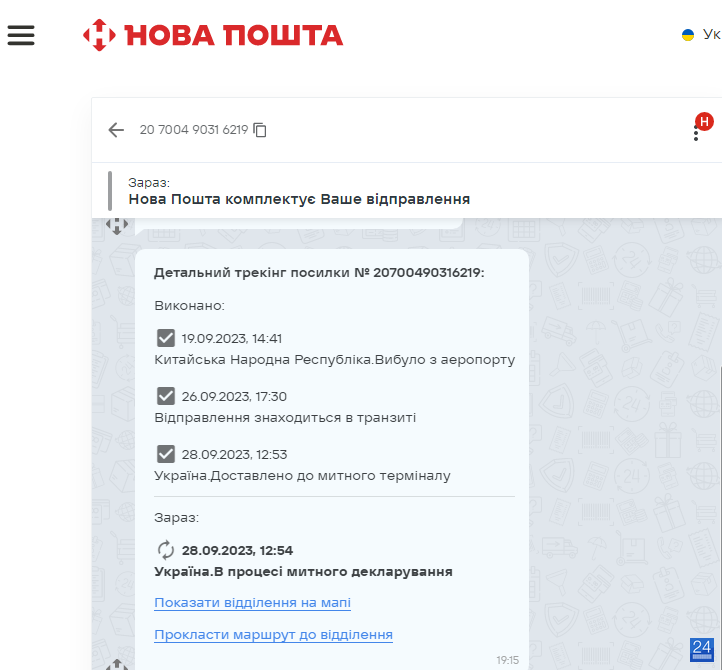Viewport: 722px width, 670px height.
Task: Click checkbox beside 26.09.2023, 17:30
Action: point(166,396)
